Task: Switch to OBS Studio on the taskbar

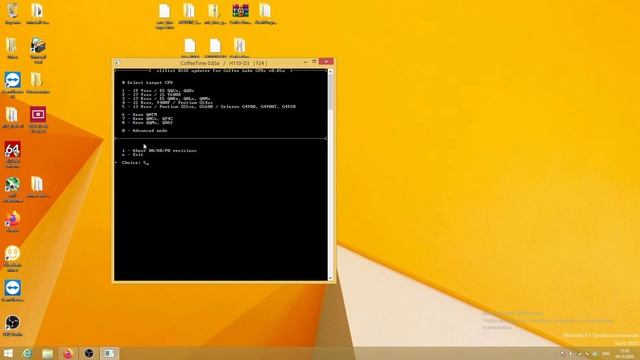Action: 89,353
